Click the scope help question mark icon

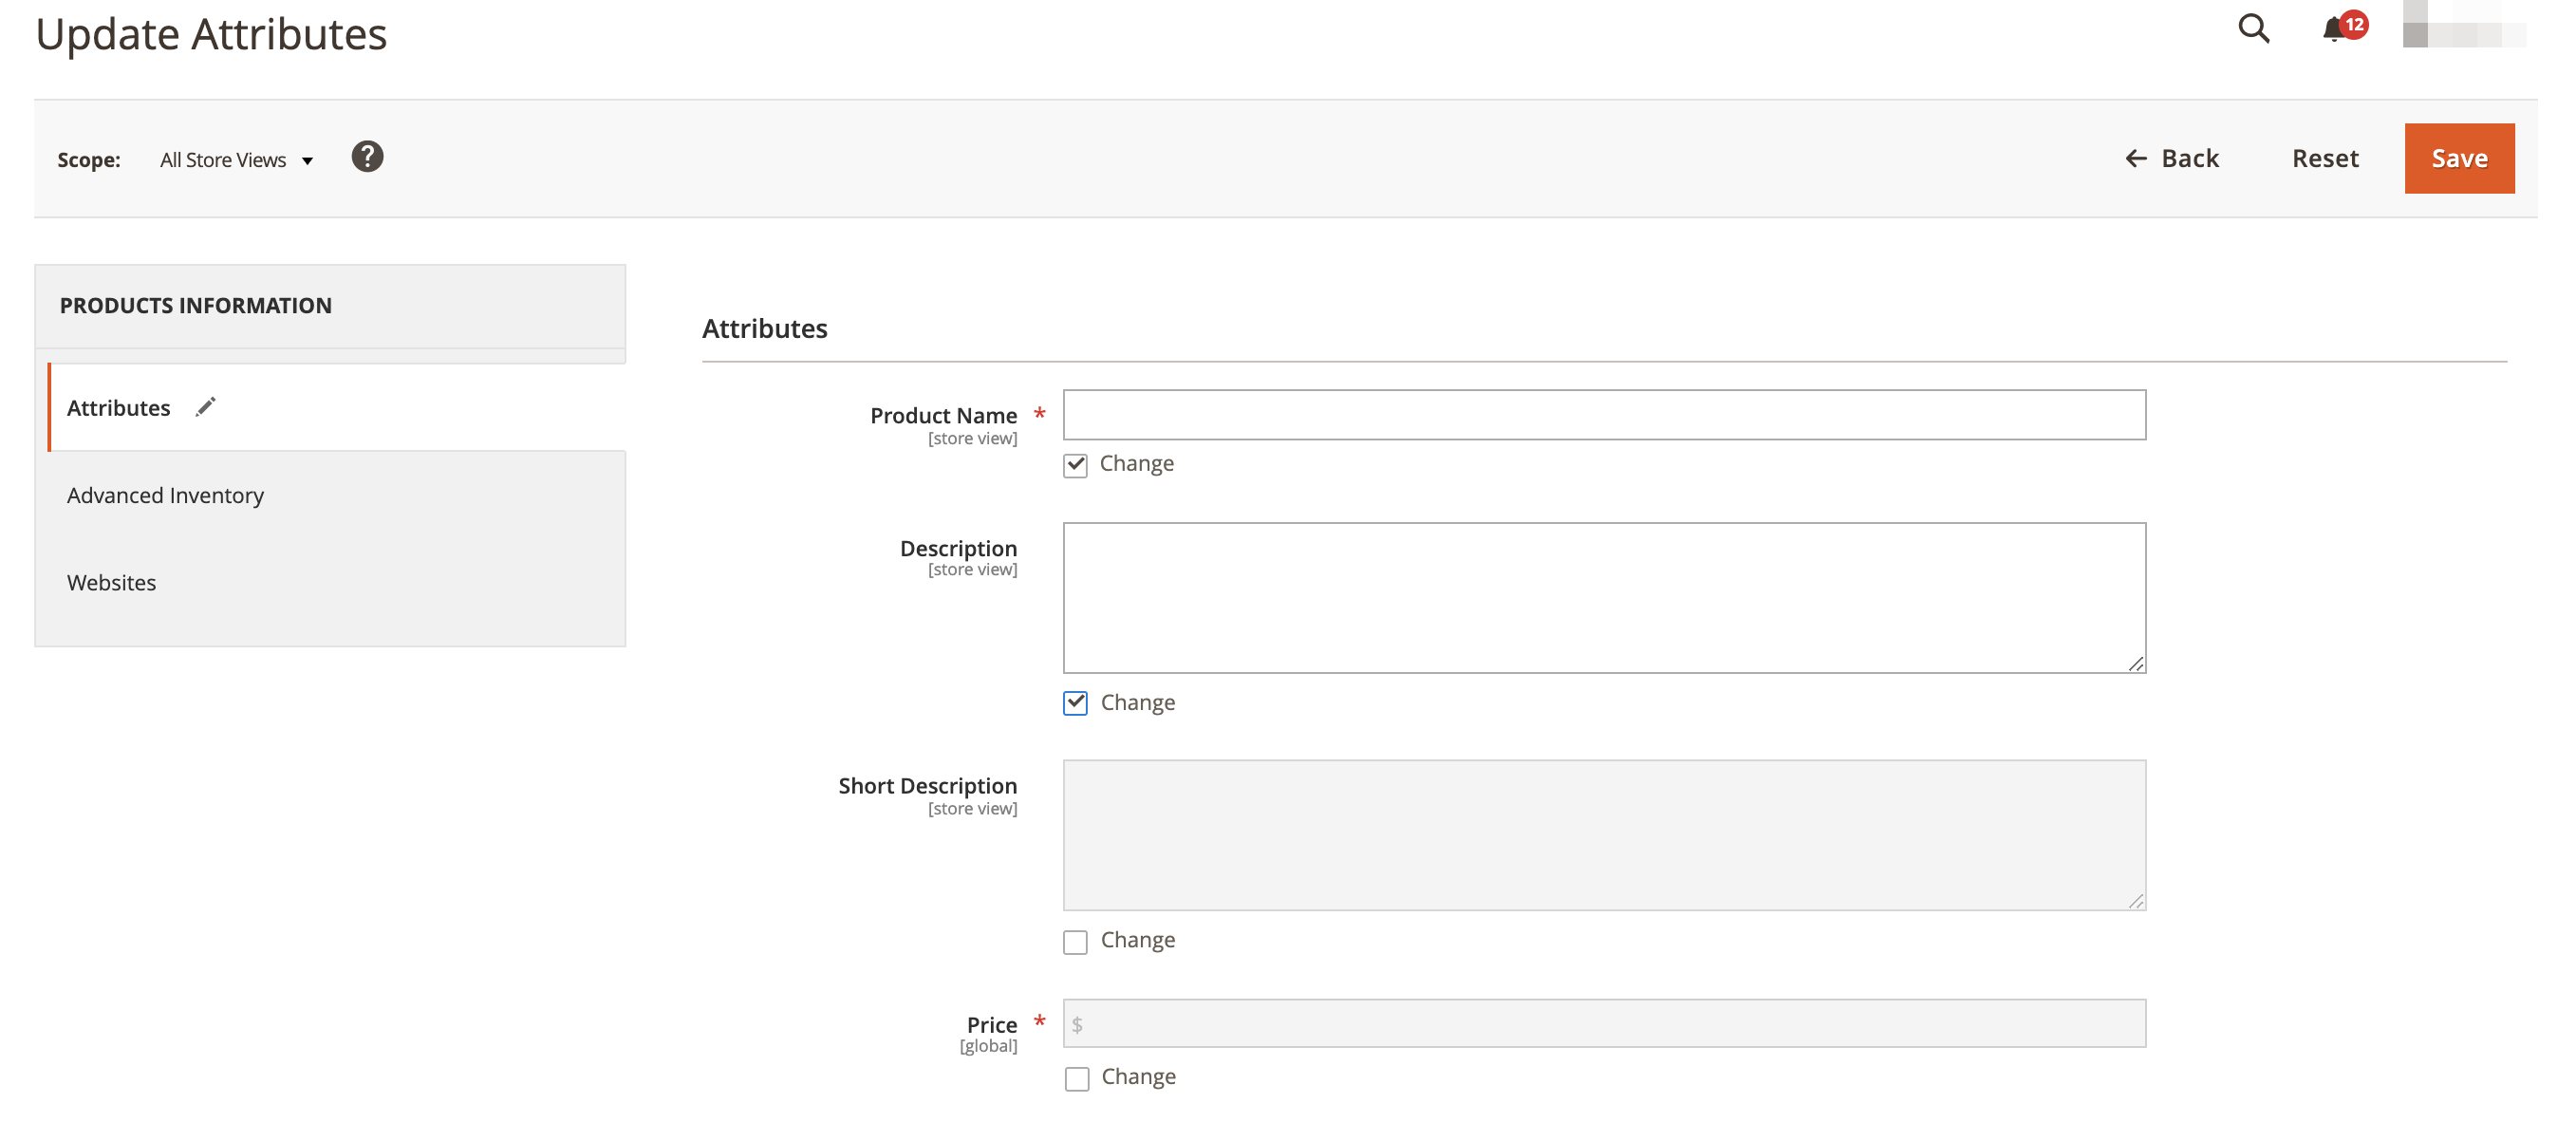[367, 157]
